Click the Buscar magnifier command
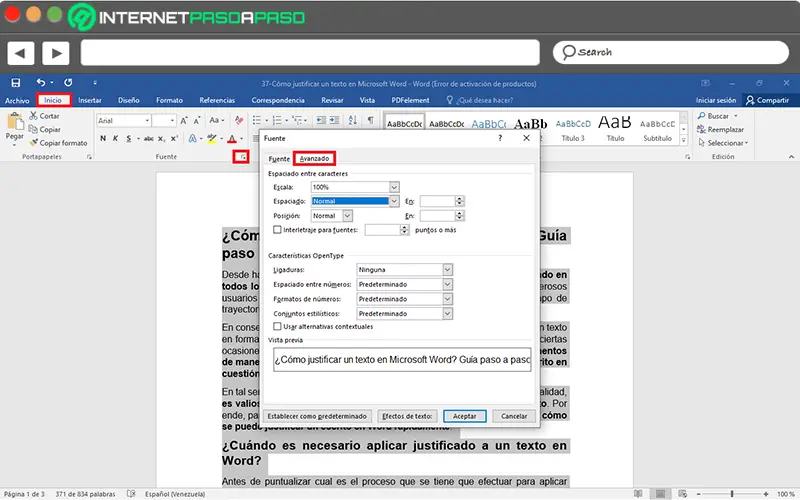The width and height of the screenshot is (800, 500). [717, 116]
